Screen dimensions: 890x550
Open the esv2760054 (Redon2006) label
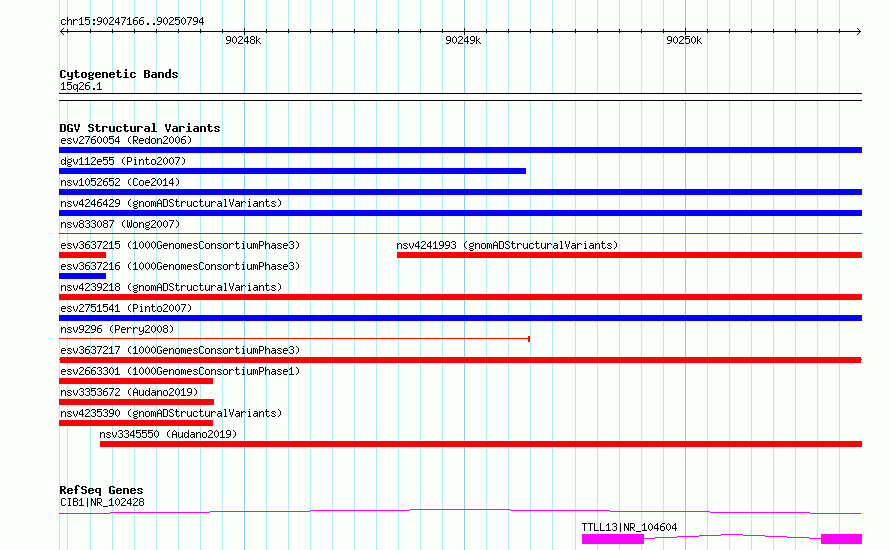point(126,140)
